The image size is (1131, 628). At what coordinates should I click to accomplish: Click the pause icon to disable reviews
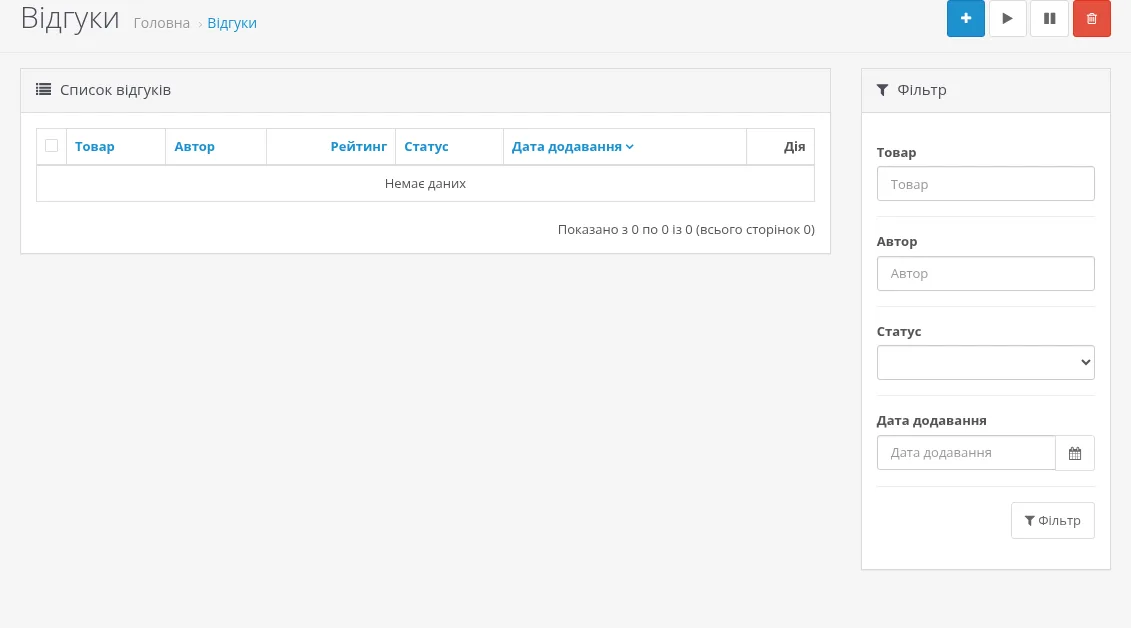tap(1049, 19)
